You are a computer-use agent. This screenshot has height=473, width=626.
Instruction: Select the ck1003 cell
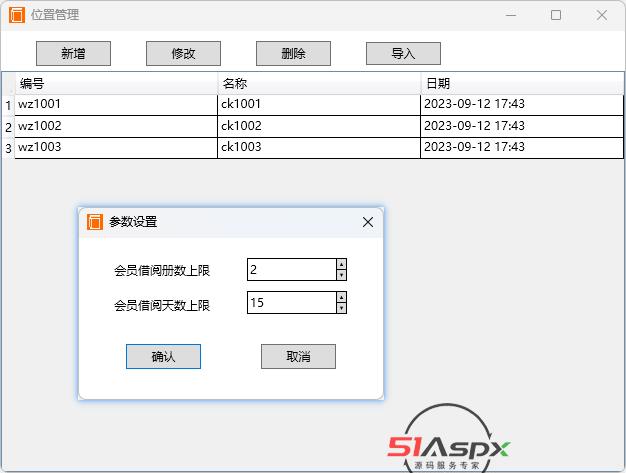tap(319, 148)
